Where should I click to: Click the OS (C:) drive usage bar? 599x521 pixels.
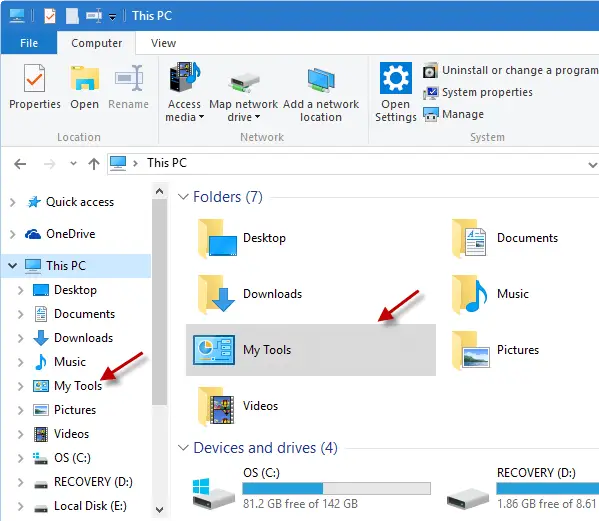click(336, 488)
